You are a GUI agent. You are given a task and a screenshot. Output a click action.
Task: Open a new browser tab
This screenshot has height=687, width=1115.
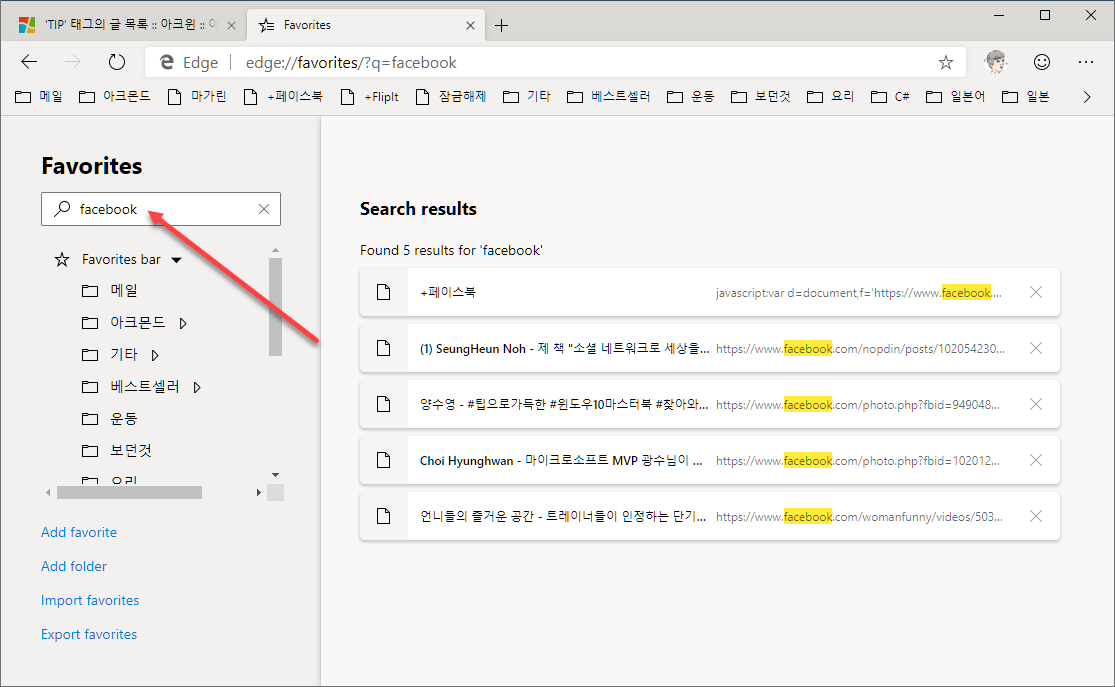[501, 26]
